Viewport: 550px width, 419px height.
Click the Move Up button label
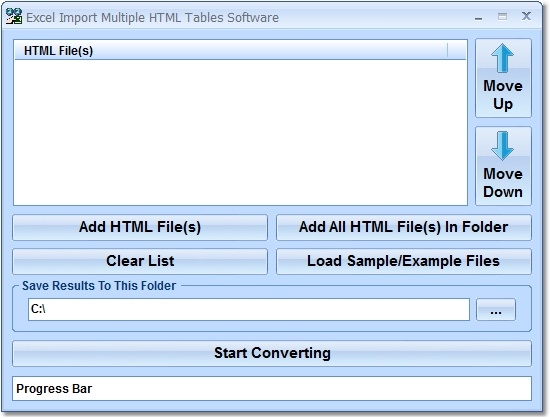tap(503, 95)
